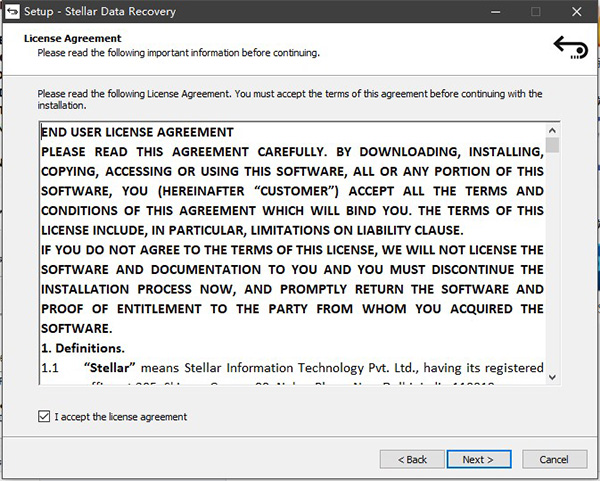Click the "END USER LICENSE AGREEMENT" heading
The image size is (600, 481).
pyautogui.click(x=137, y=132)
